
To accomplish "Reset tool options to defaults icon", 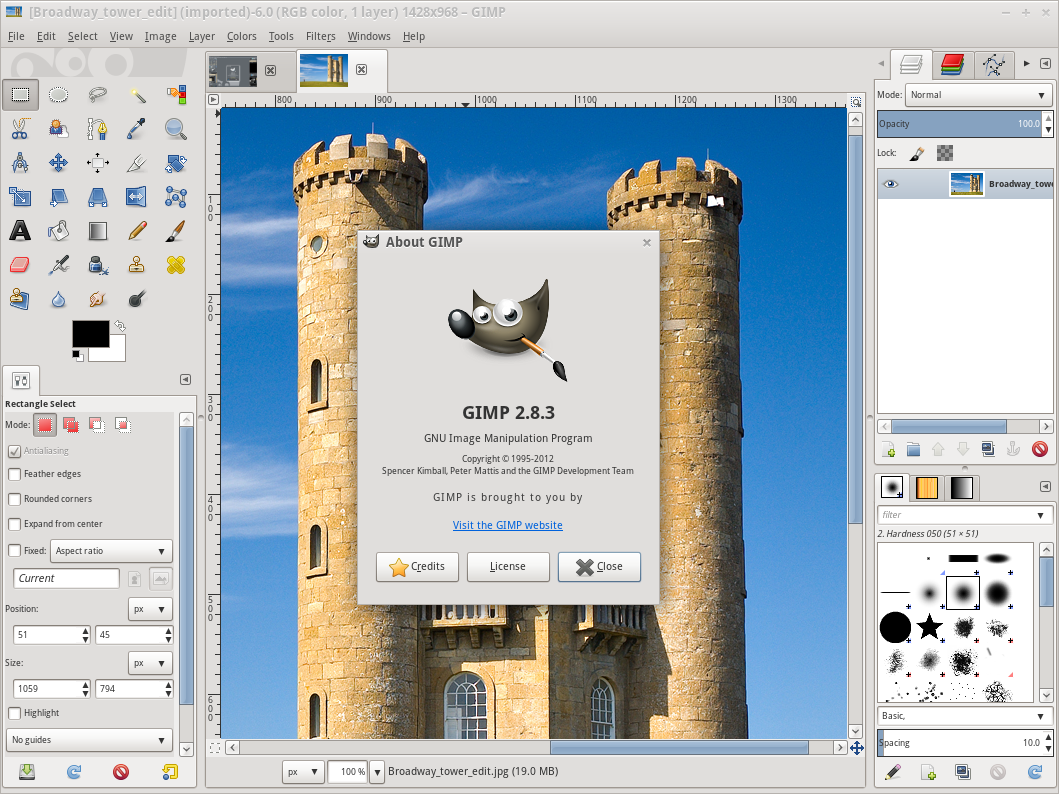I will point(169,772).
